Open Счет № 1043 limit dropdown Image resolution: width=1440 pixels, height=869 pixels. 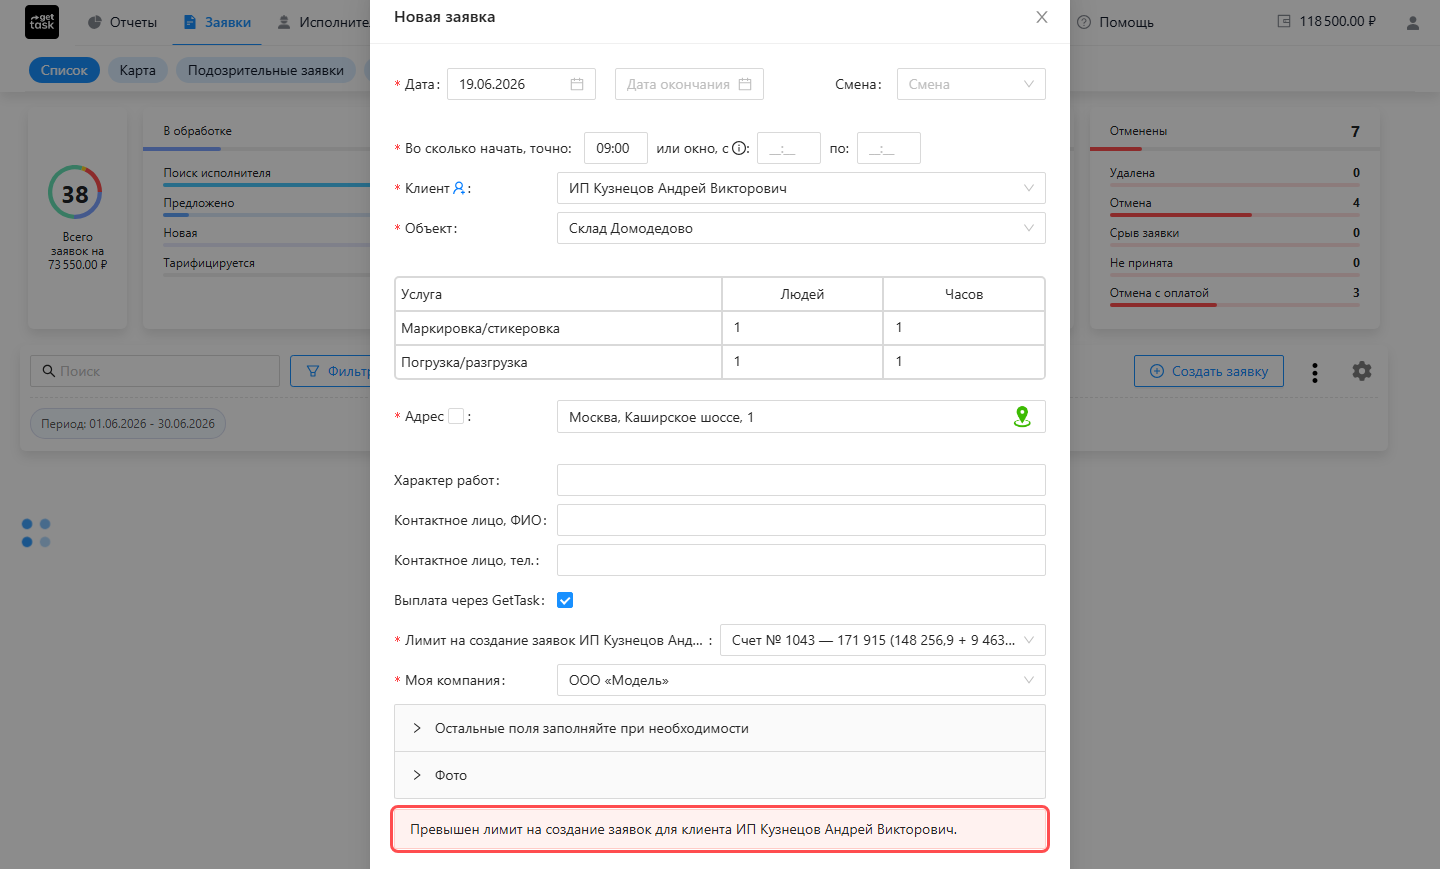tap(883, 640)
